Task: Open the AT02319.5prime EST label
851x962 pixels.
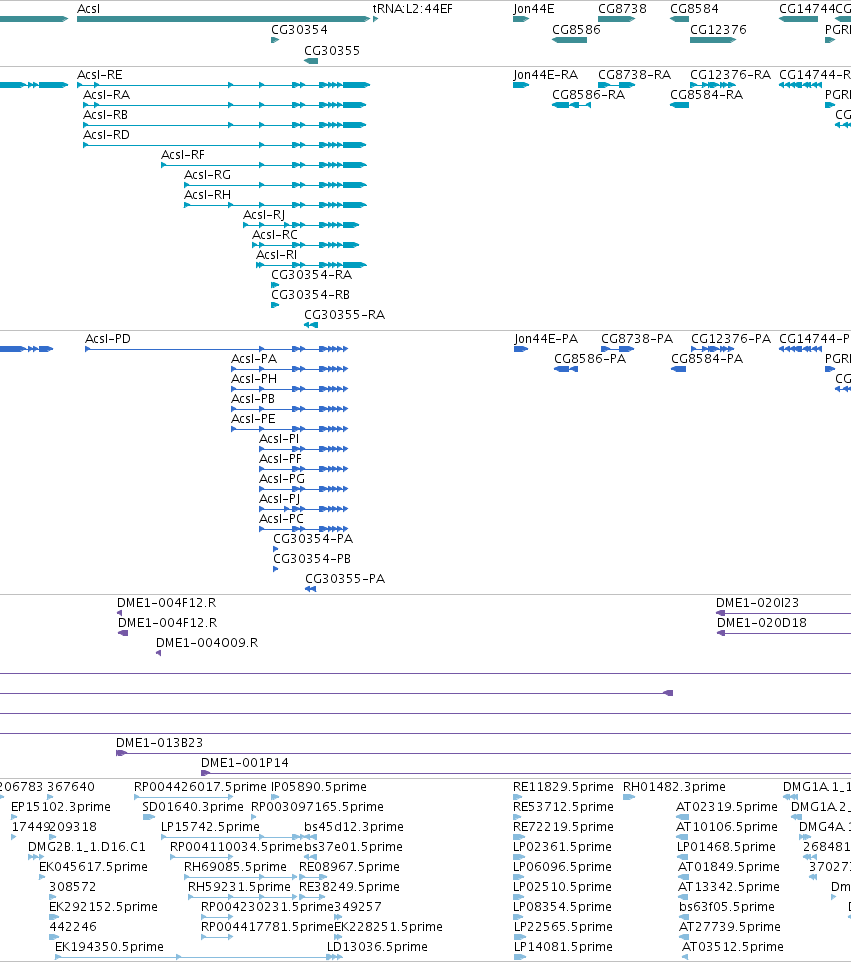Action: 726,806
